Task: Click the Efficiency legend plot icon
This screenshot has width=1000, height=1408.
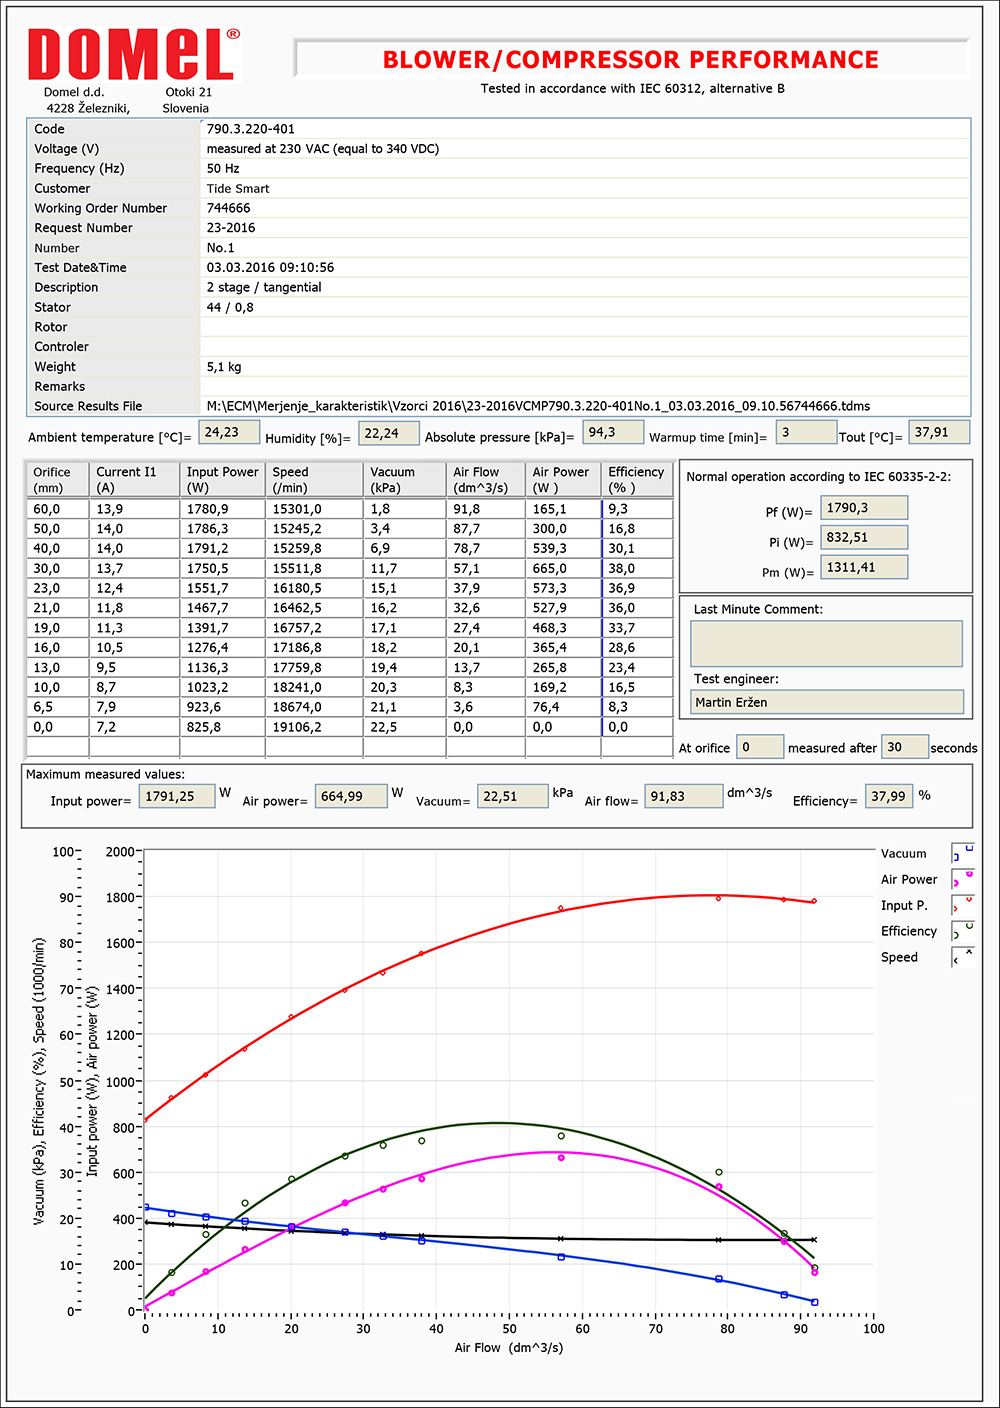Action: tap(962, 932)
